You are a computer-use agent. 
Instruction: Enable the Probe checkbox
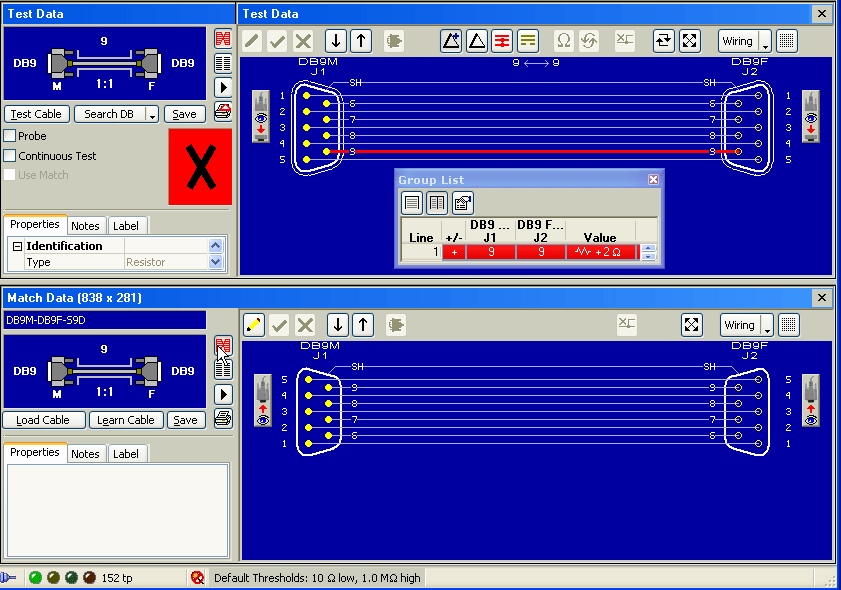8,136
